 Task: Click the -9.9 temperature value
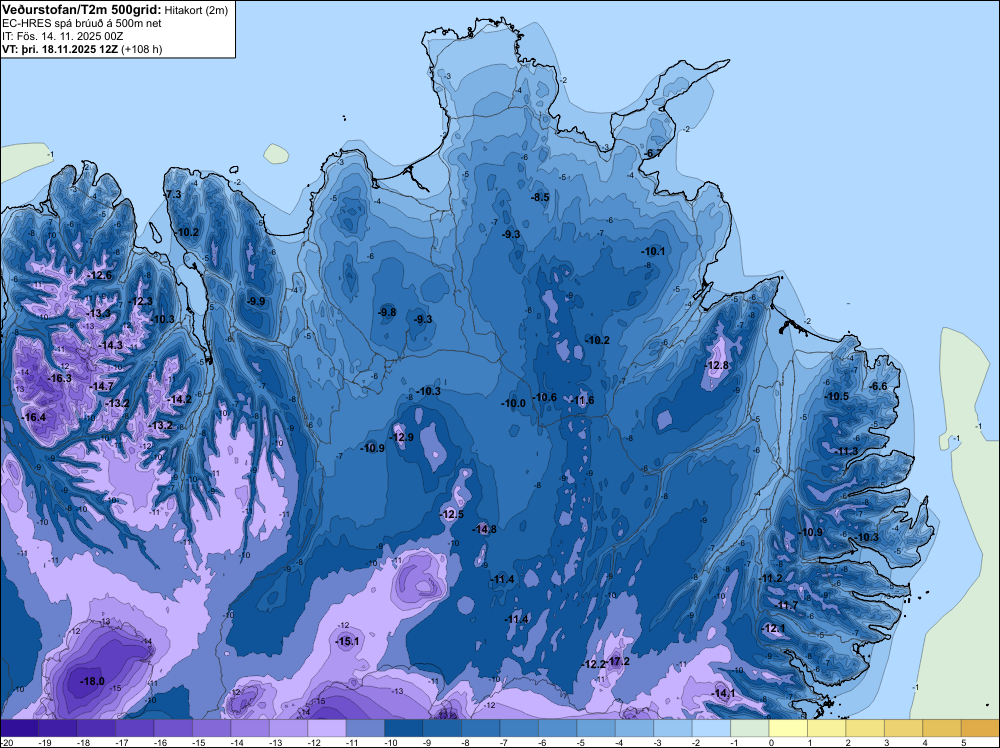[256, 301]
